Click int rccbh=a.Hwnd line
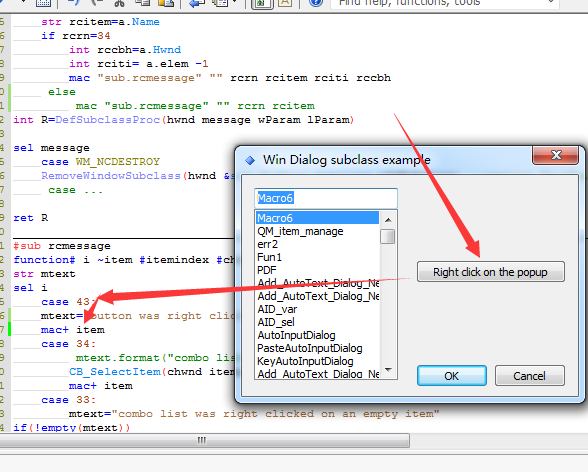The height and width of the screenshot is (472, 588). [x=125, y=50]
